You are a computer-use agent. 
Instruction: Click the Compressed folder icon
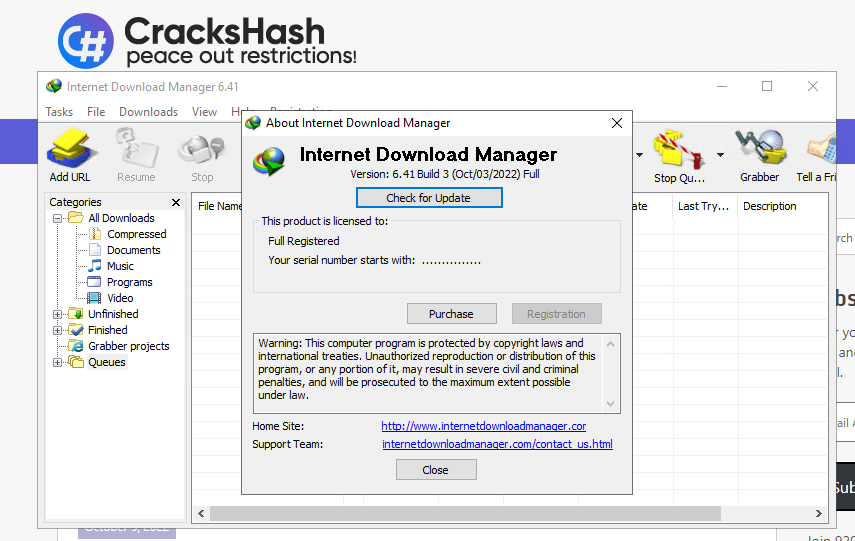coord(95,234)
